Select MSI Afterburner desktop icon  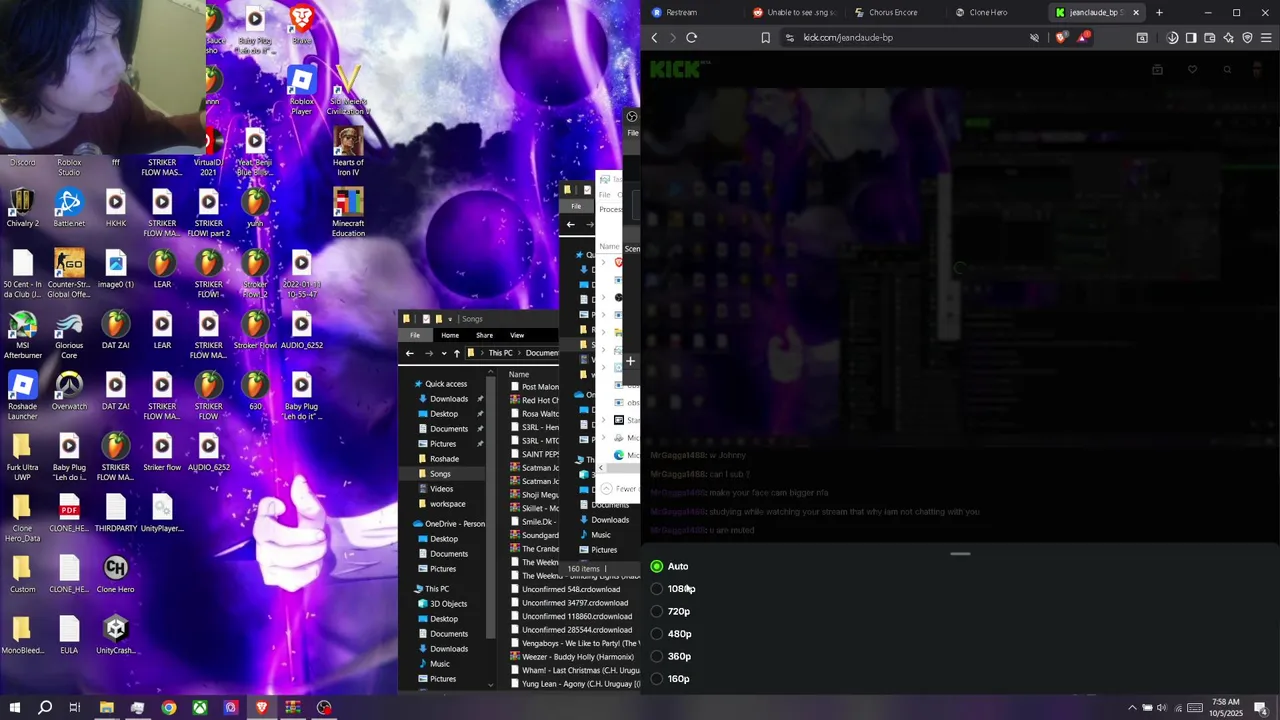22,335
